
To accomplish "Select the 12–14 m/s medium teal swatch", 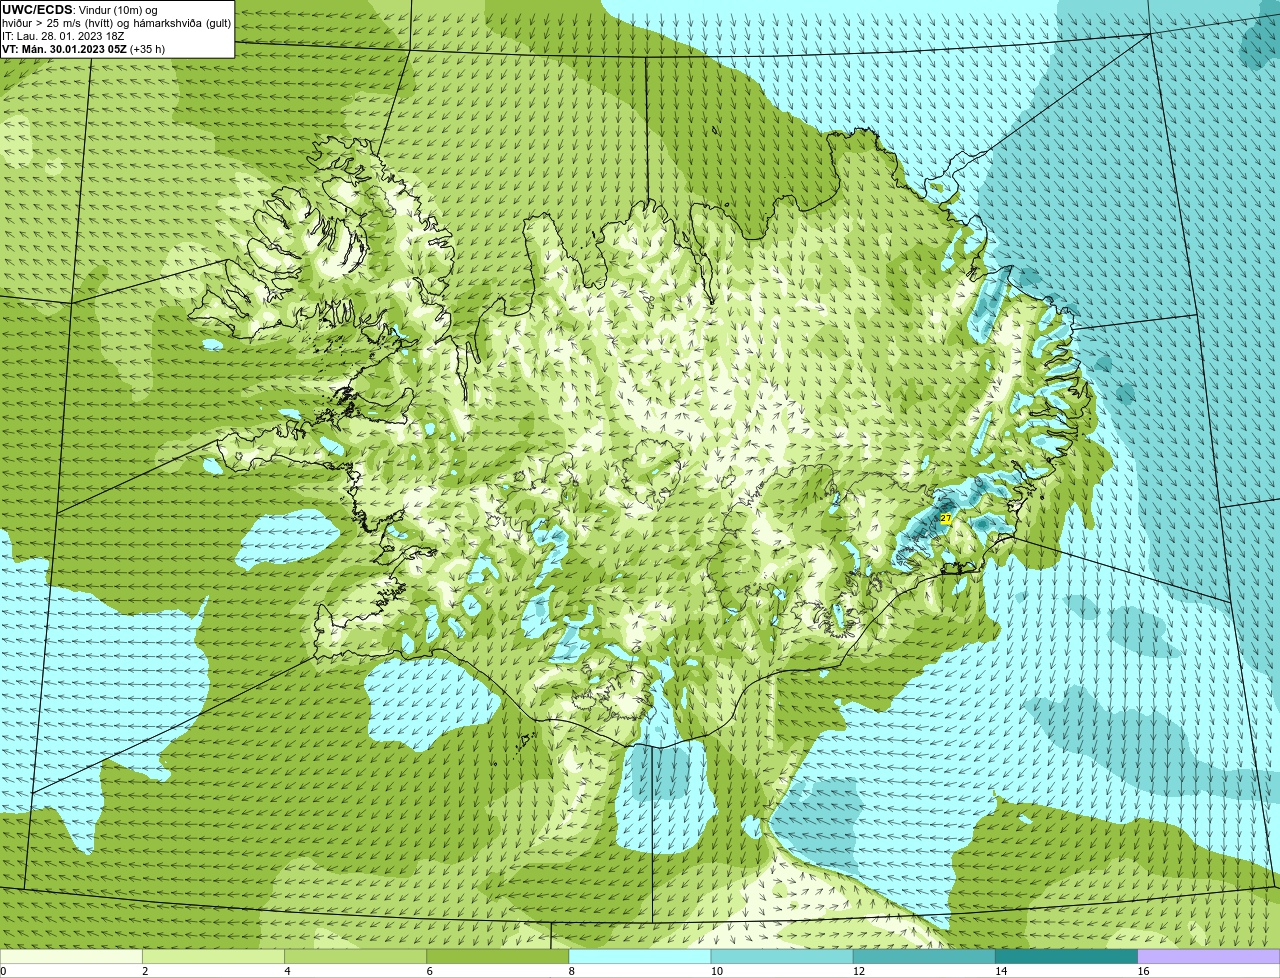I will coord(924,957).
